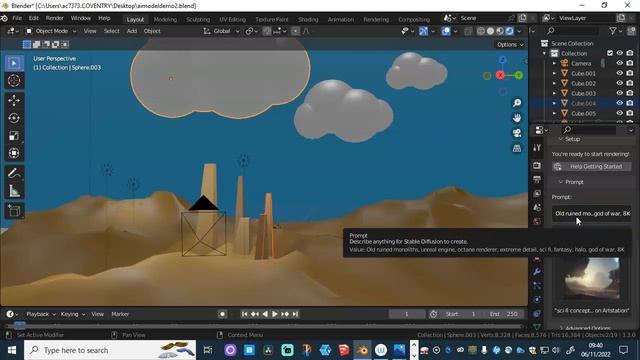Expand the Cube.001 tree item
640x360 pixels.
[x=554, y=73]
